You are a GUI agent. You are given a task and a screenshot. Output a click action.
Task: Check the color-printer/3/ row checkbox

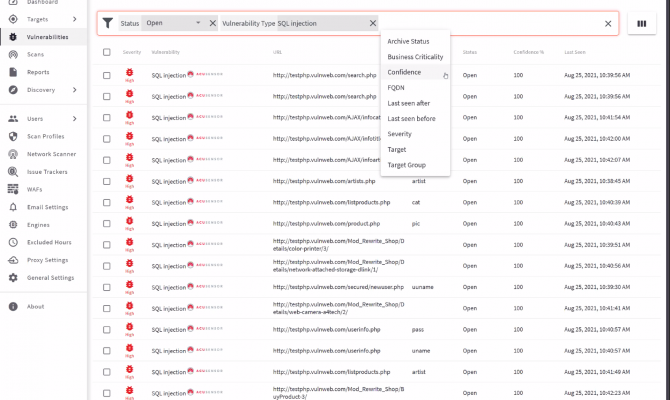point(106,245)
